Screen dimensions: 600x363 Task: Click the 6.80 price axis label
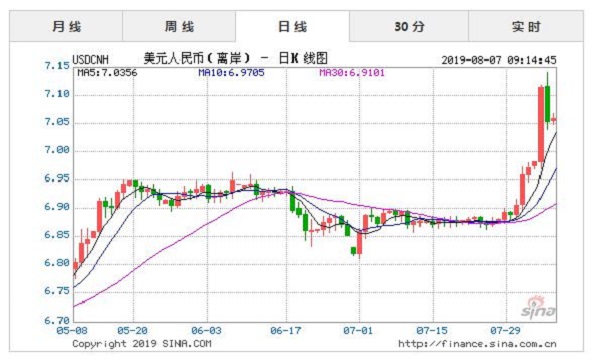pos(57,263)
